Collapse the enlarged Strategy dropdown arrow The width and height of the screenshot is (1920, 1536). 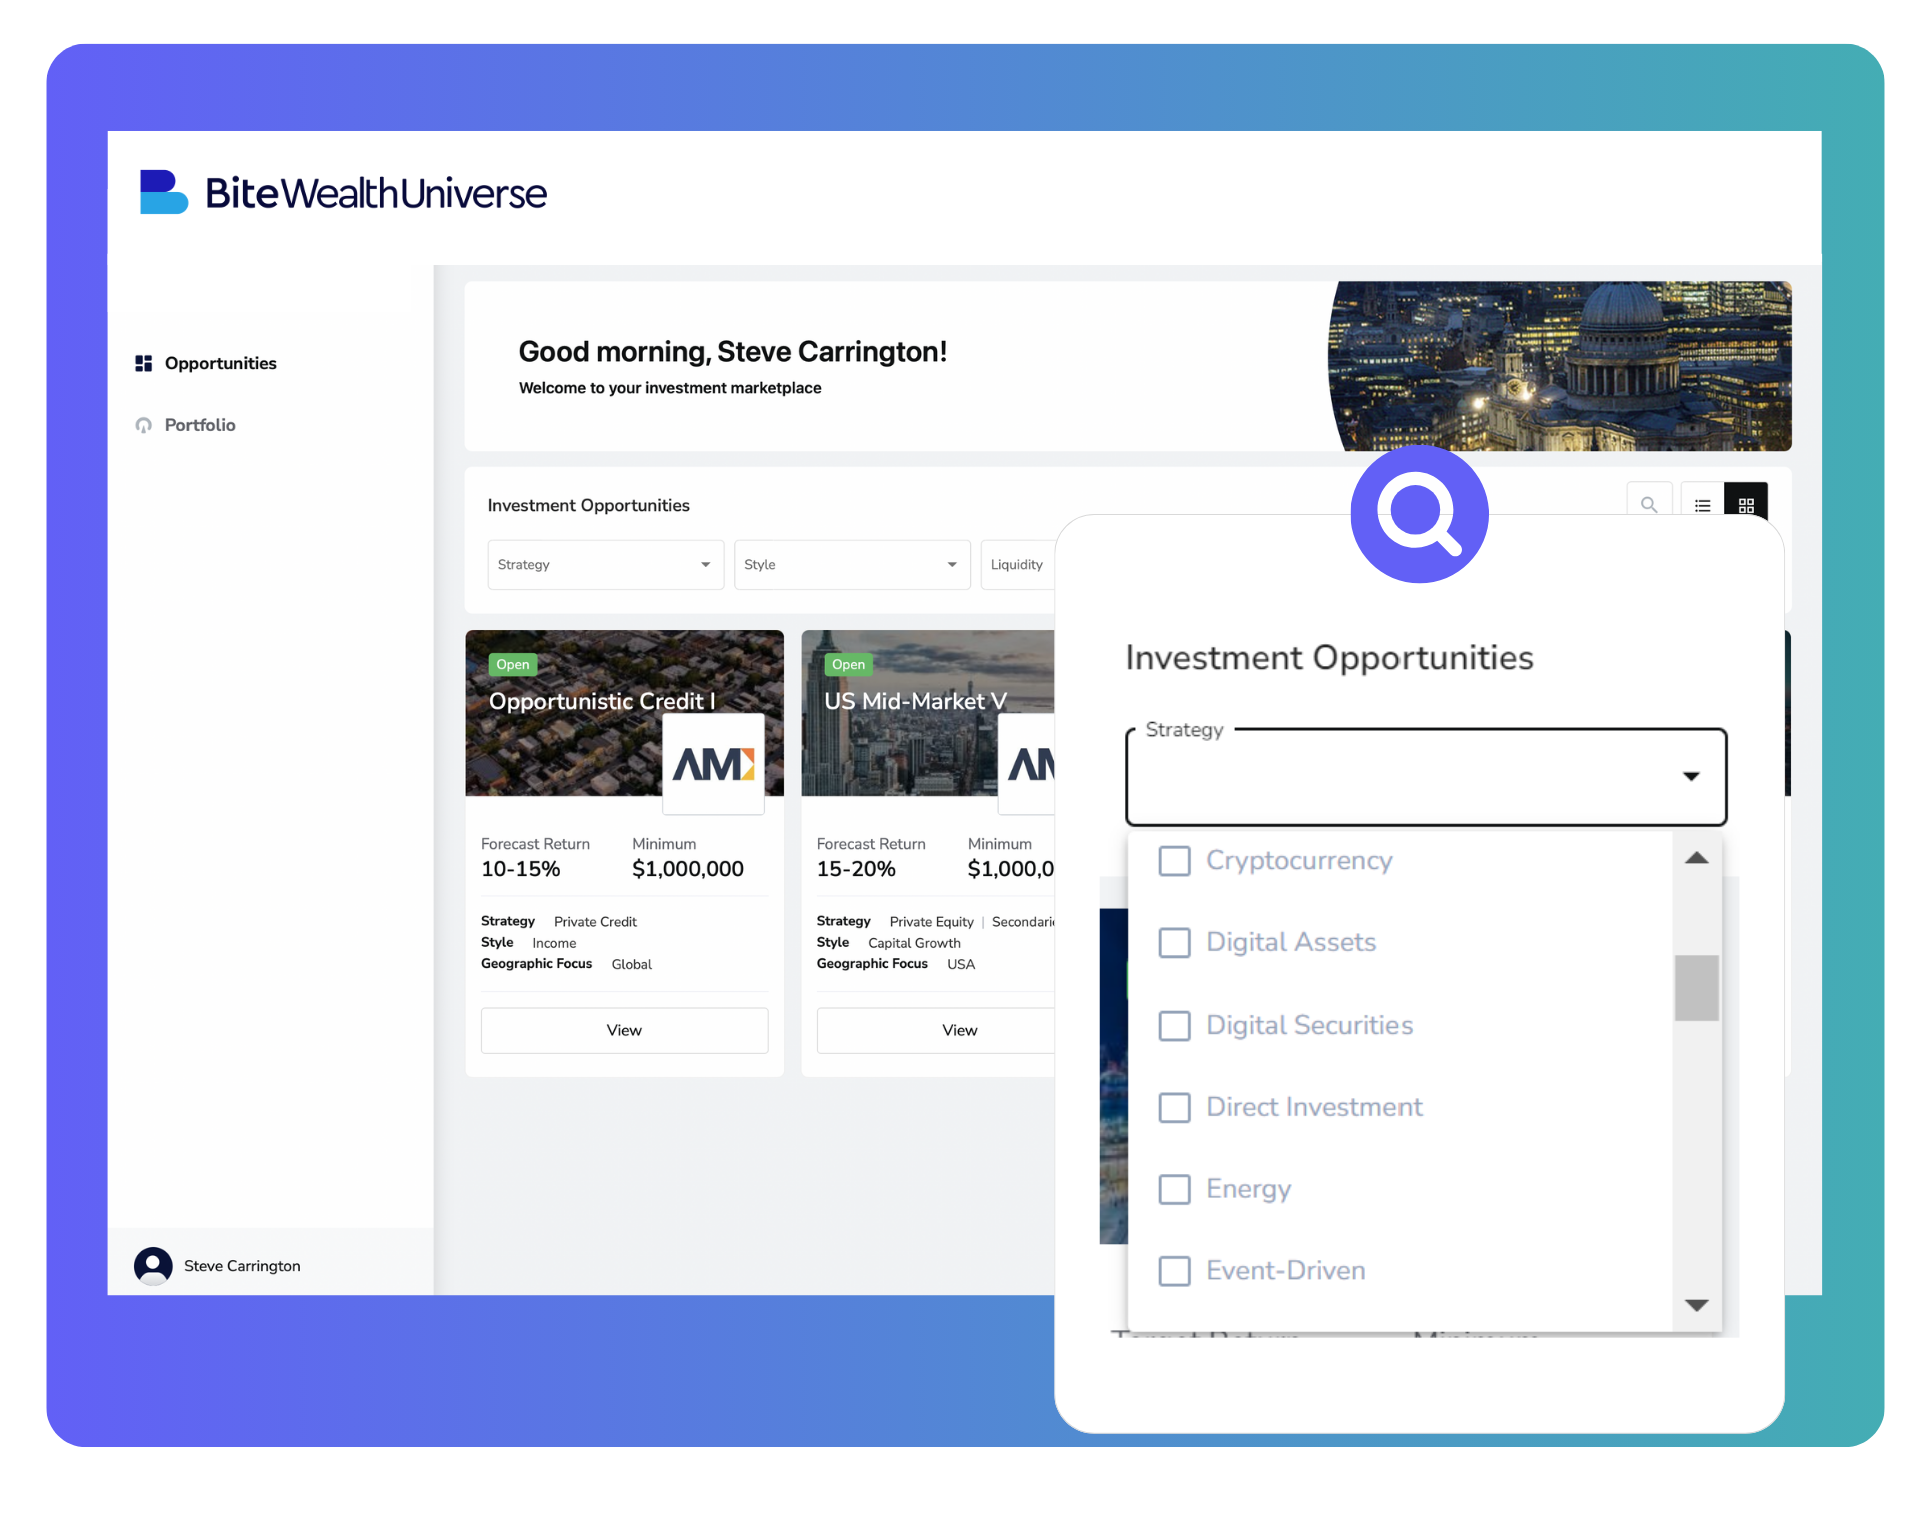tap(1691, 776)
